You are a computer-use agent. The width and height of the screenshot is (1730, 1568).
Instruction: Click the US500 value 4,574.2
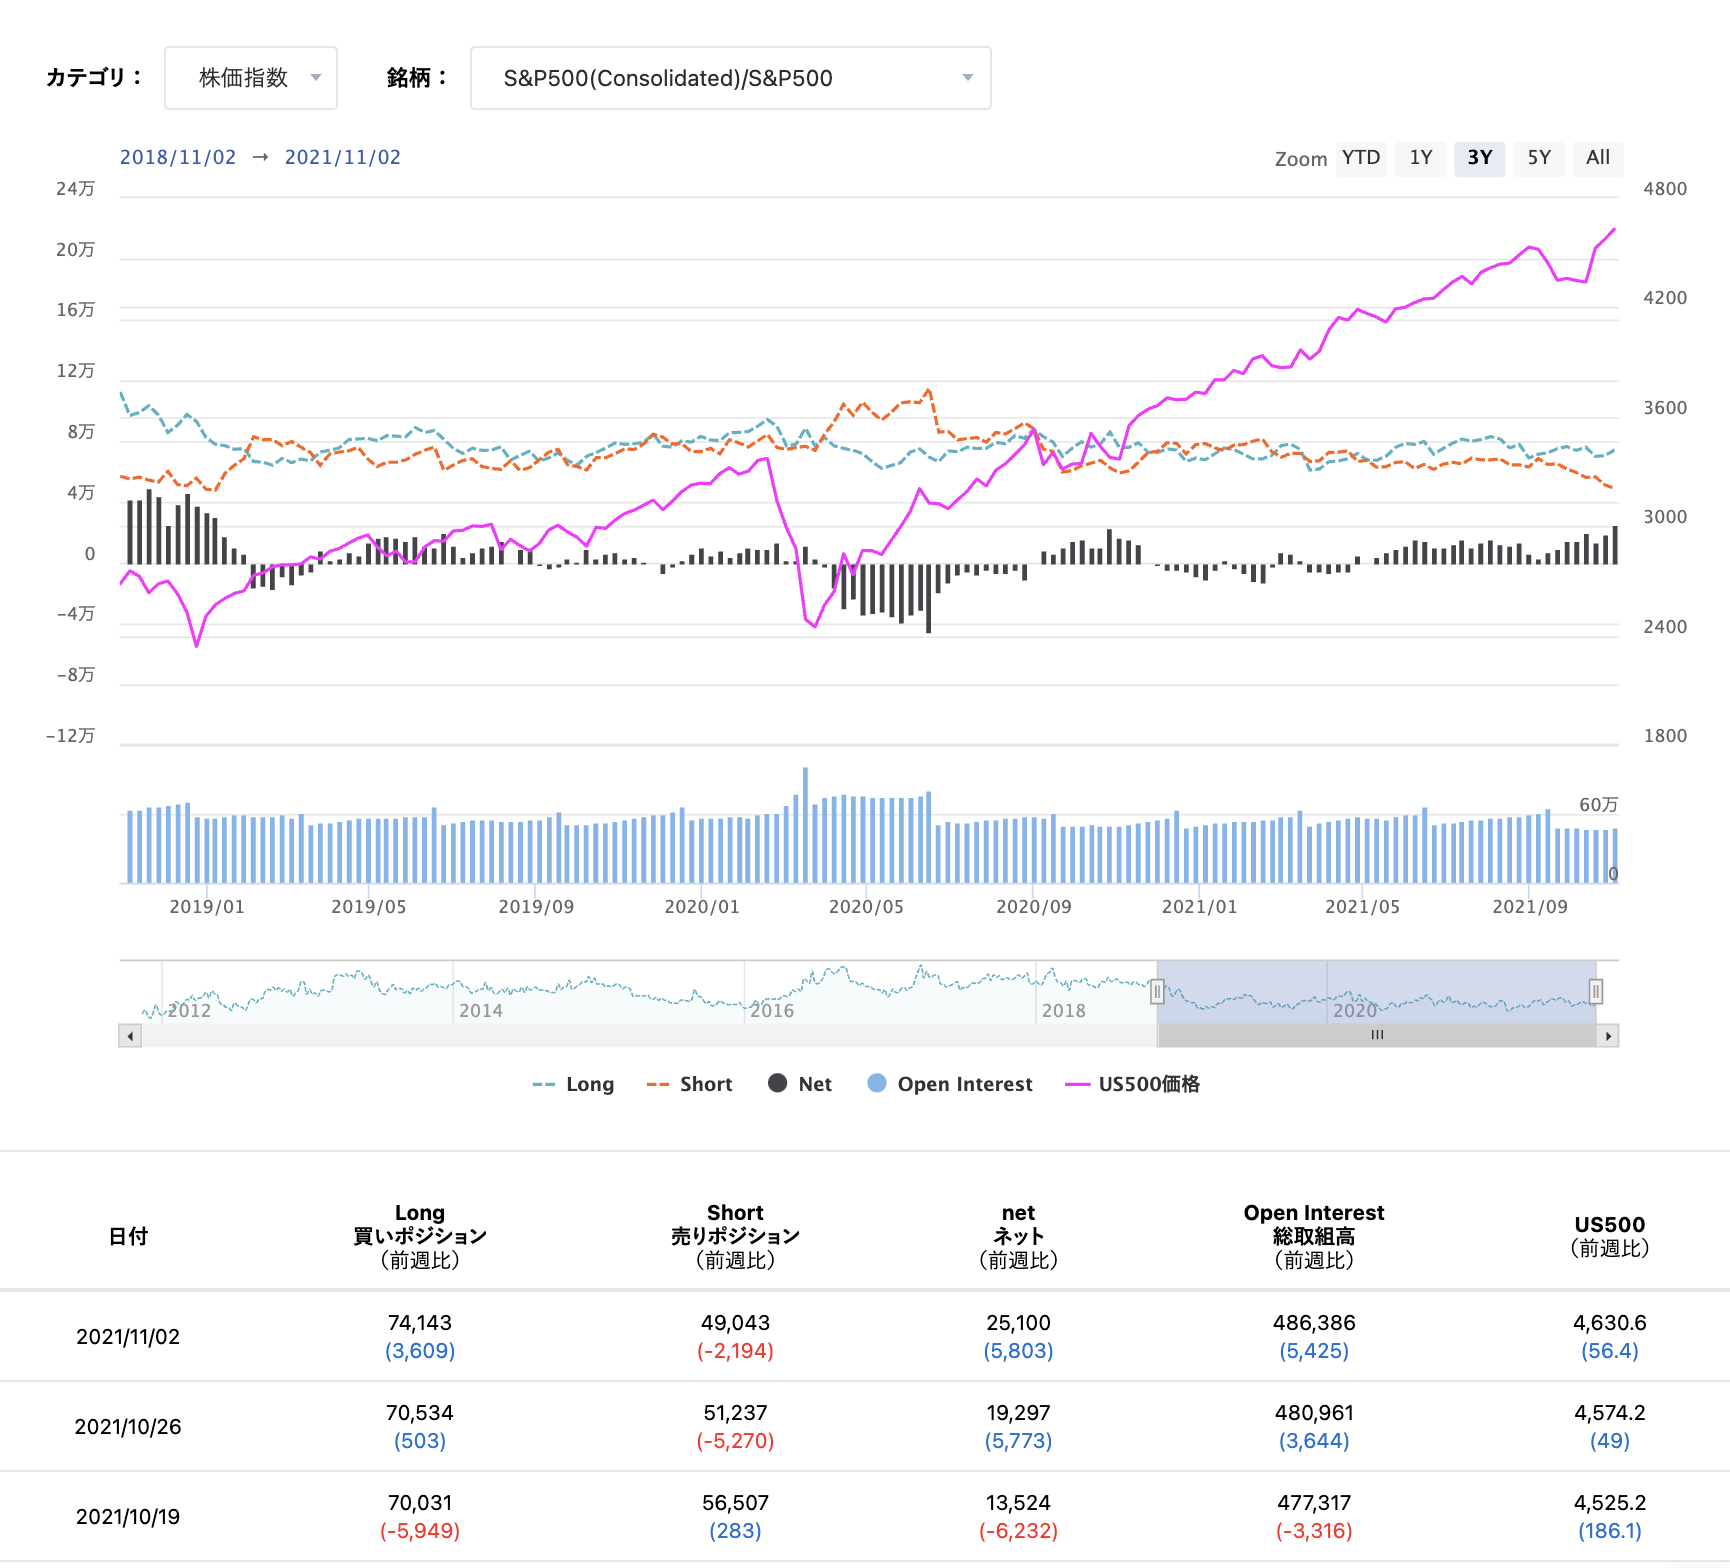coord(1610,1413)
